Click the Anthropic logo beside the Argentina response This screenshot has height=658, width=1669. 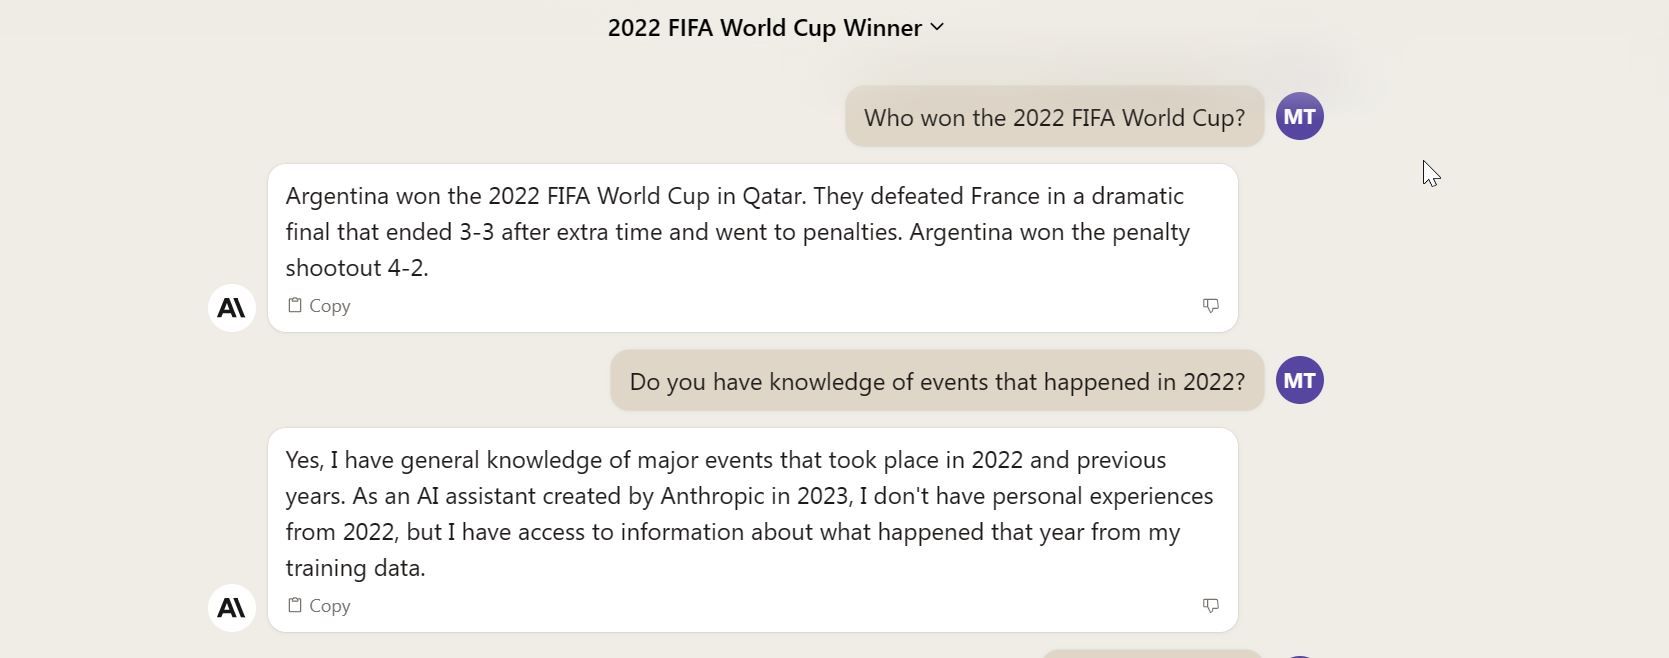pyautogui.click(x=232, y=308)
